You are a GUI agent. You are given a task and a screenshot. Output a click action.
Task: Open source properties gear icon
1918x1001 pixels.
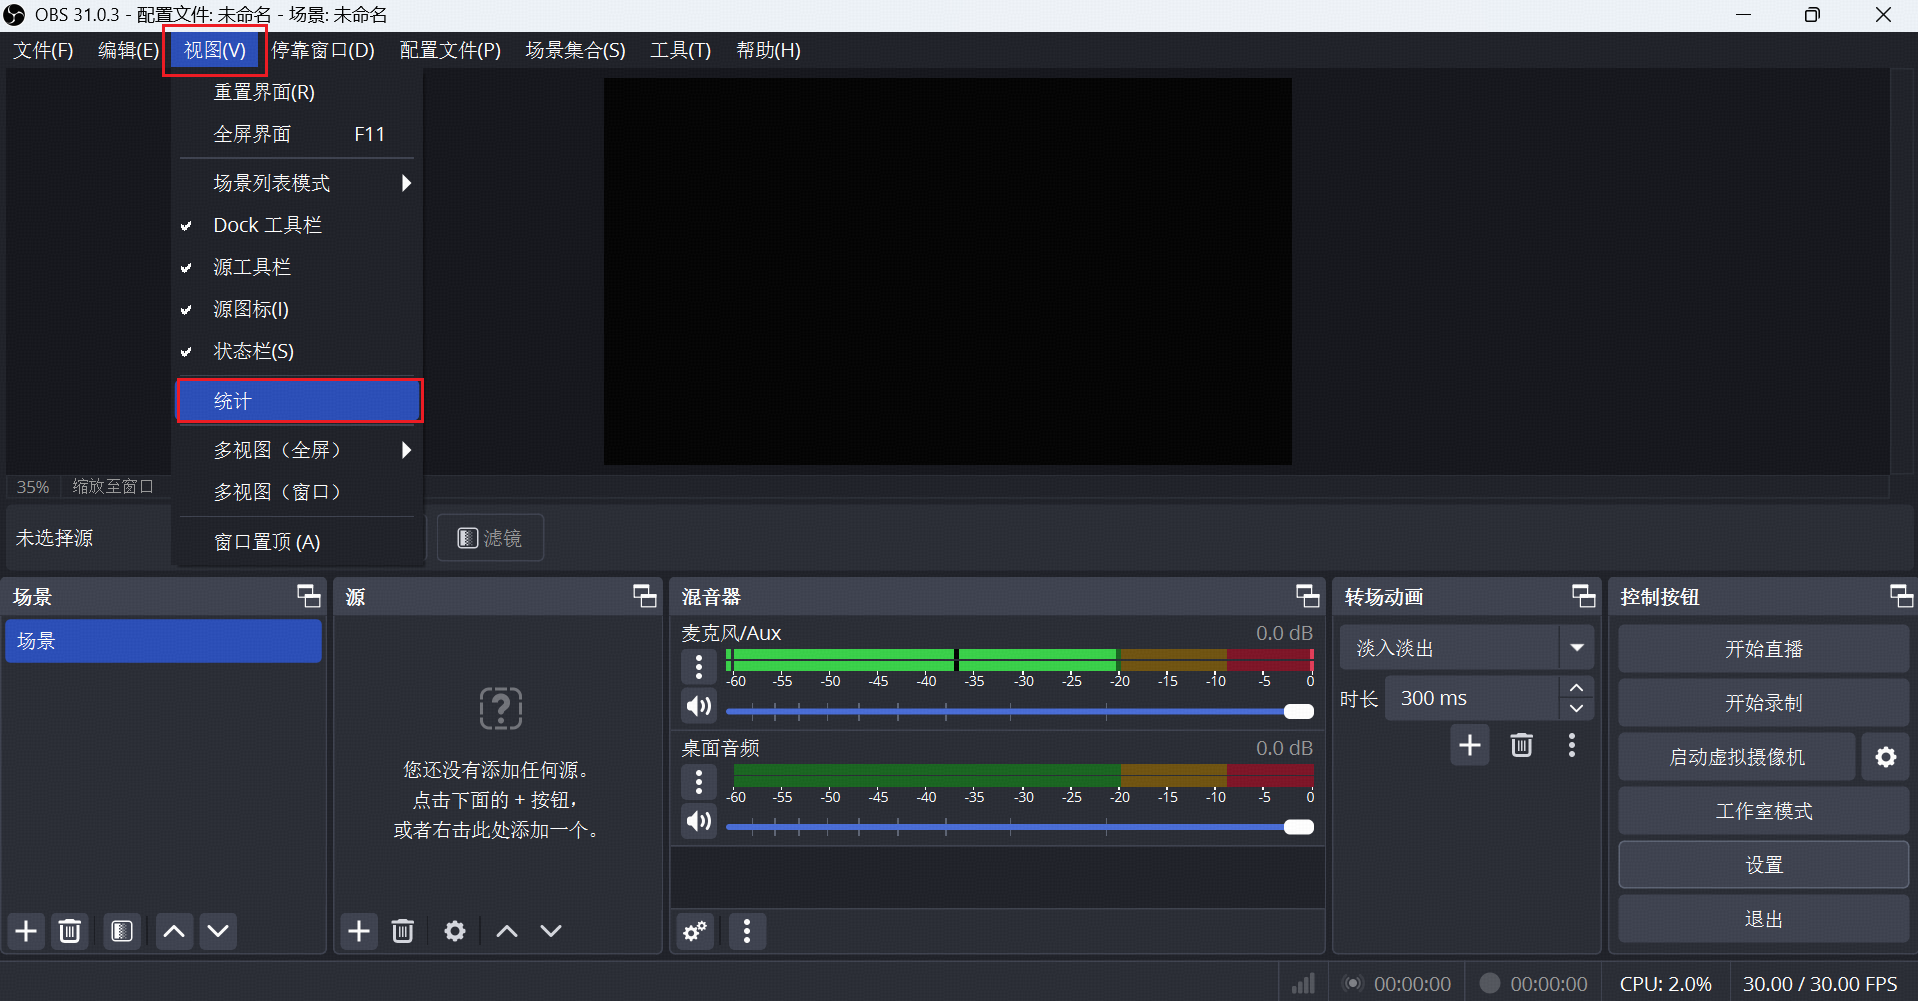455,931
